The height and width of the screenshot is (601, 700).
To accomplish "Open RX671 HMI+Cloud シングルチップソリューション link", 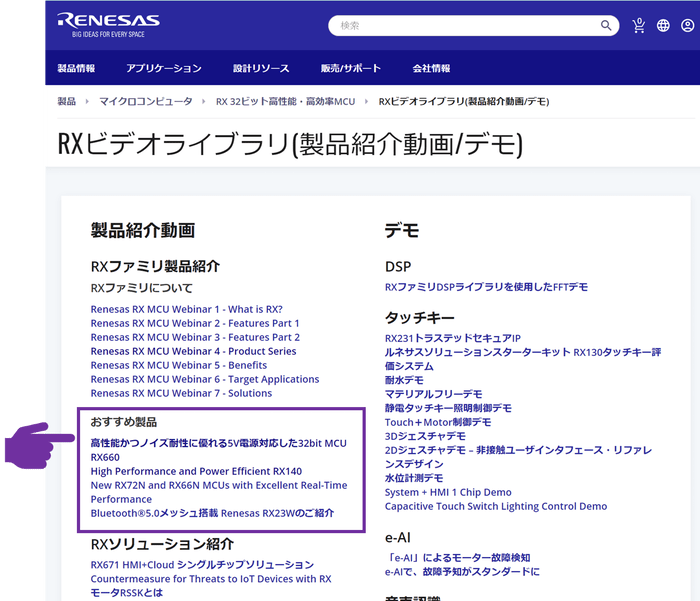I will (202, 565).
